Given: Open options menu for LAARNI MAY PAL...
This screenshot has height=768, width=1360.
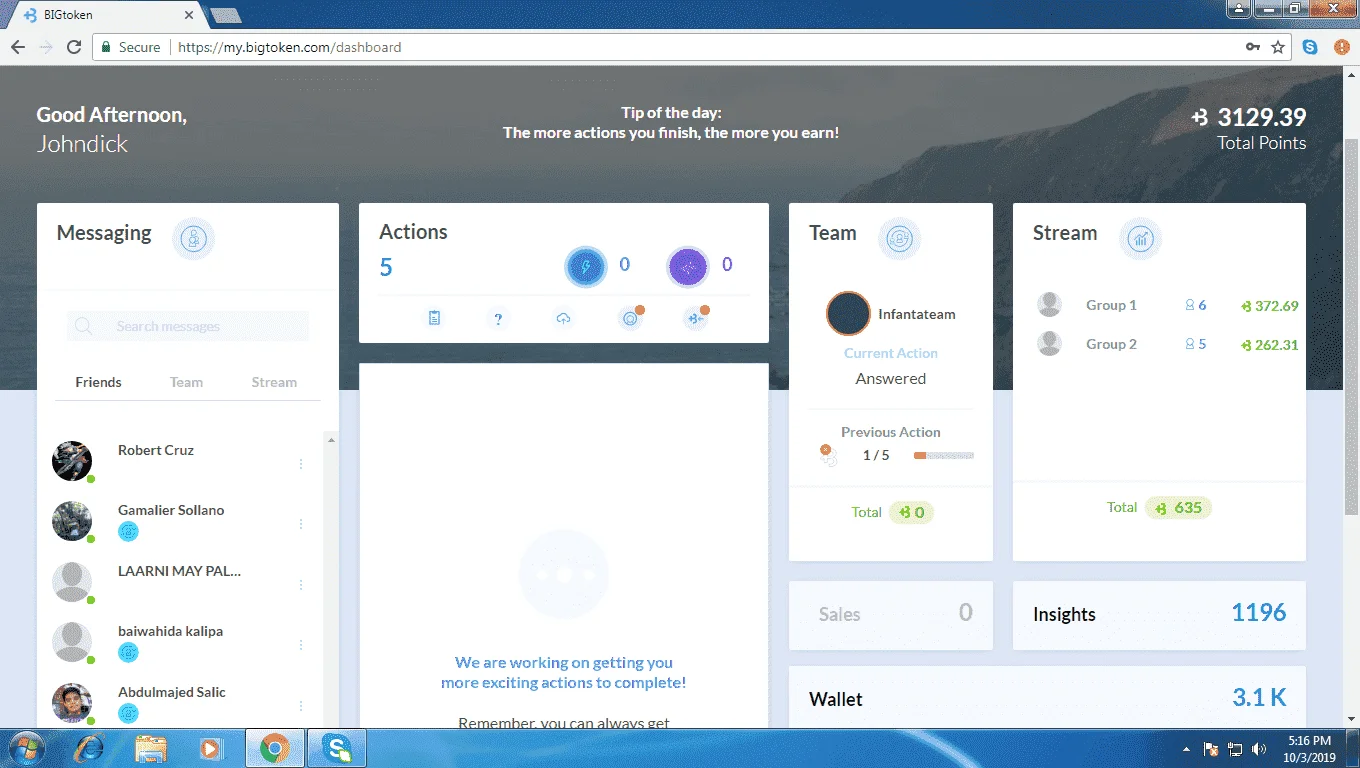Looking at the screenshot, I should [301, 585].
